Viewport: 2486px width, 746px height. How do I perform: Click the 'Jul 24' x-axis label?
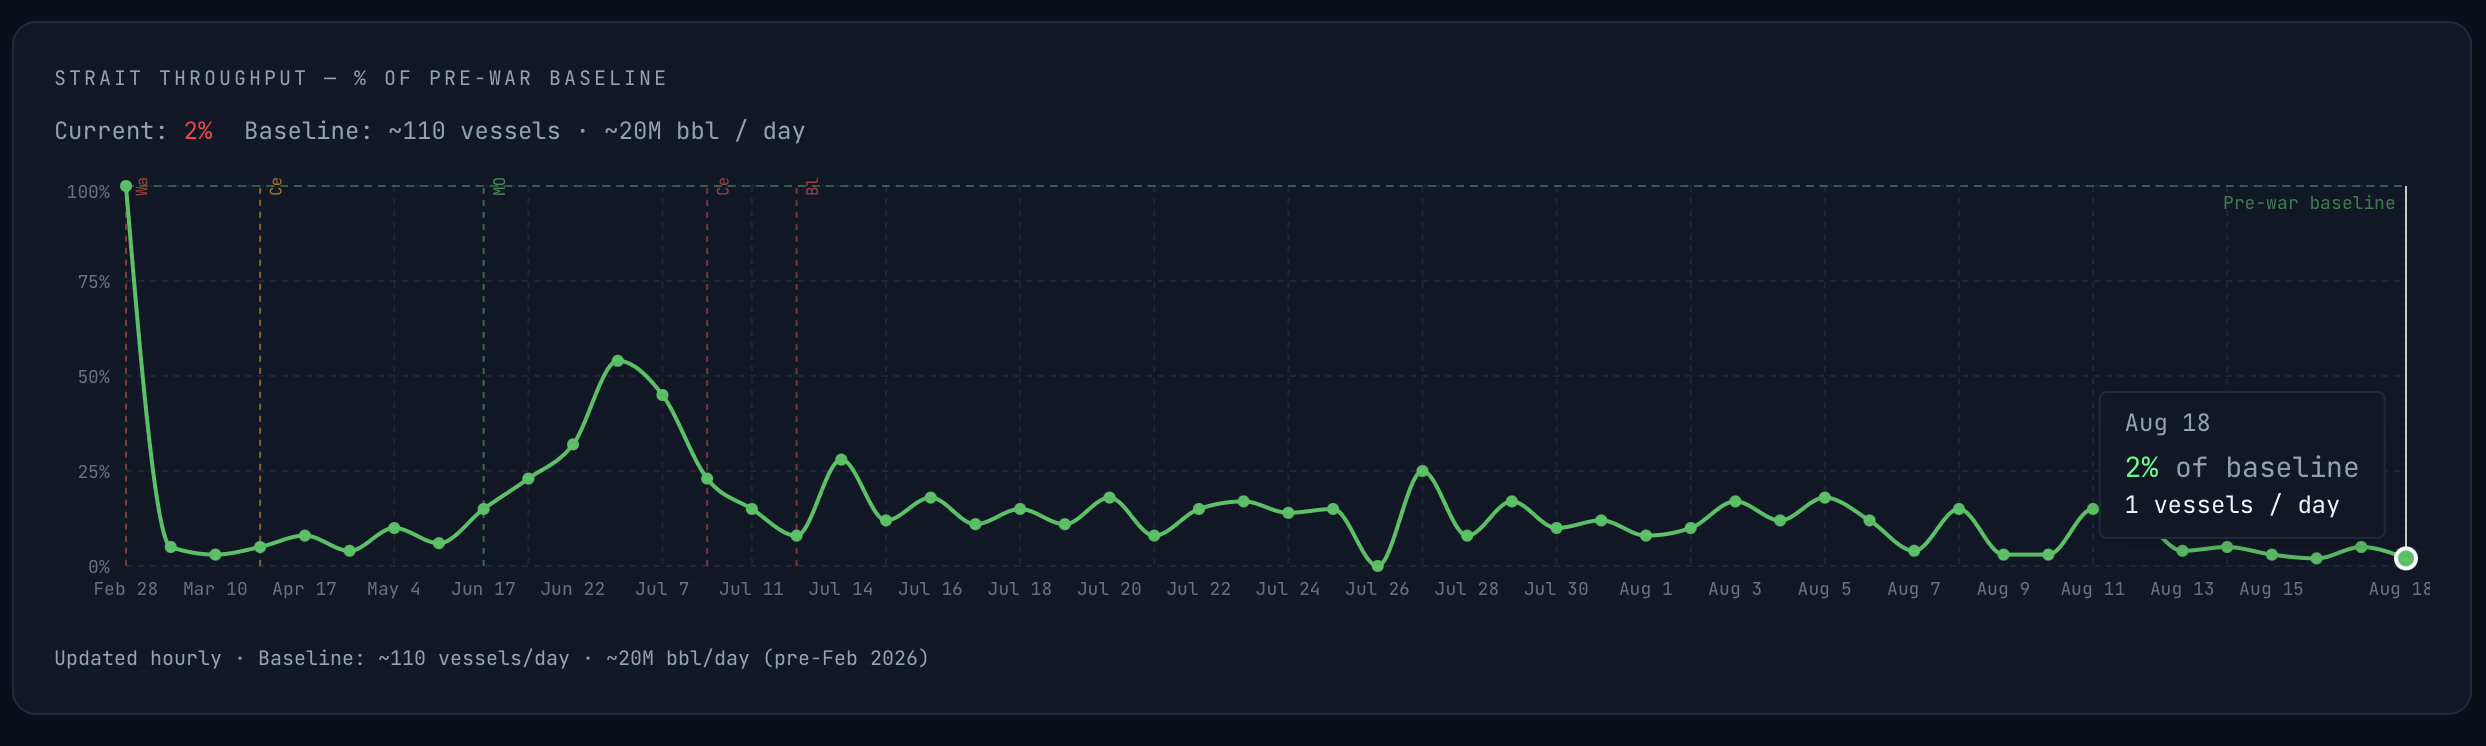coord(1288,589)
